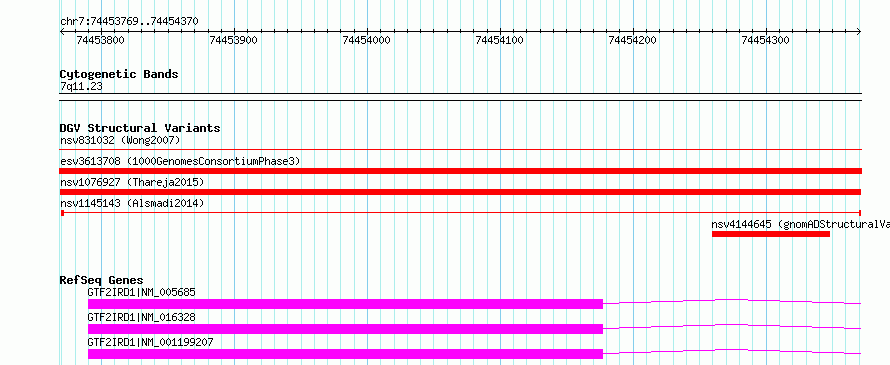Click the short red nsv4144645 variant bar
890x365 pixels.
click(771, 234)
